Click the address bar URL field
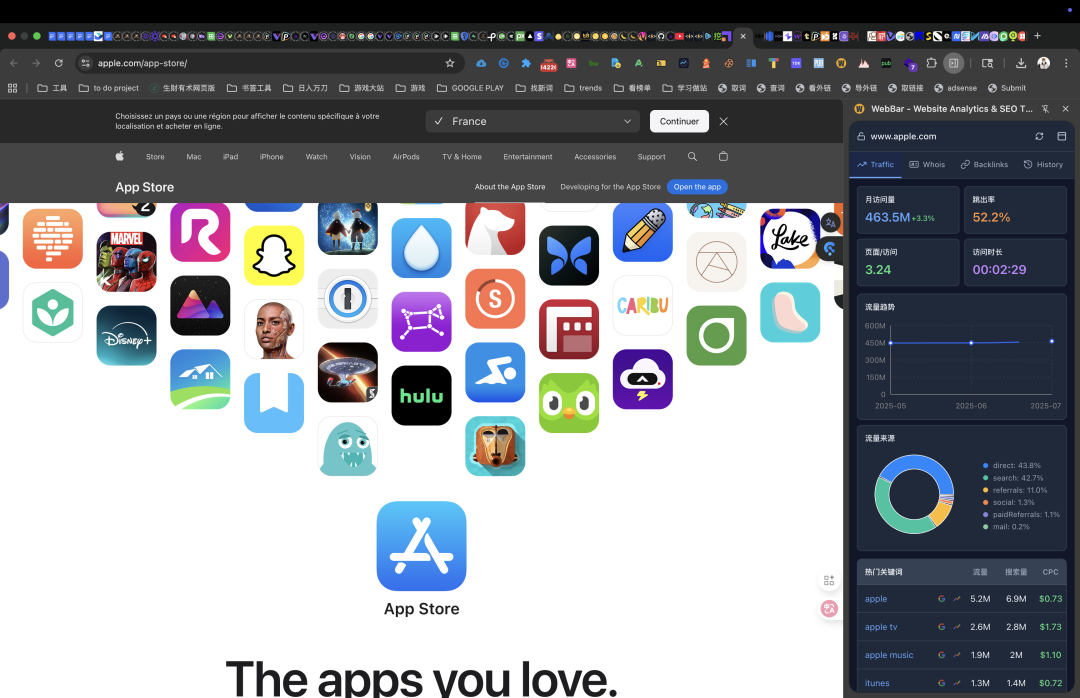The height and width of the screenshot is (698, 1080). pos(269,63)
